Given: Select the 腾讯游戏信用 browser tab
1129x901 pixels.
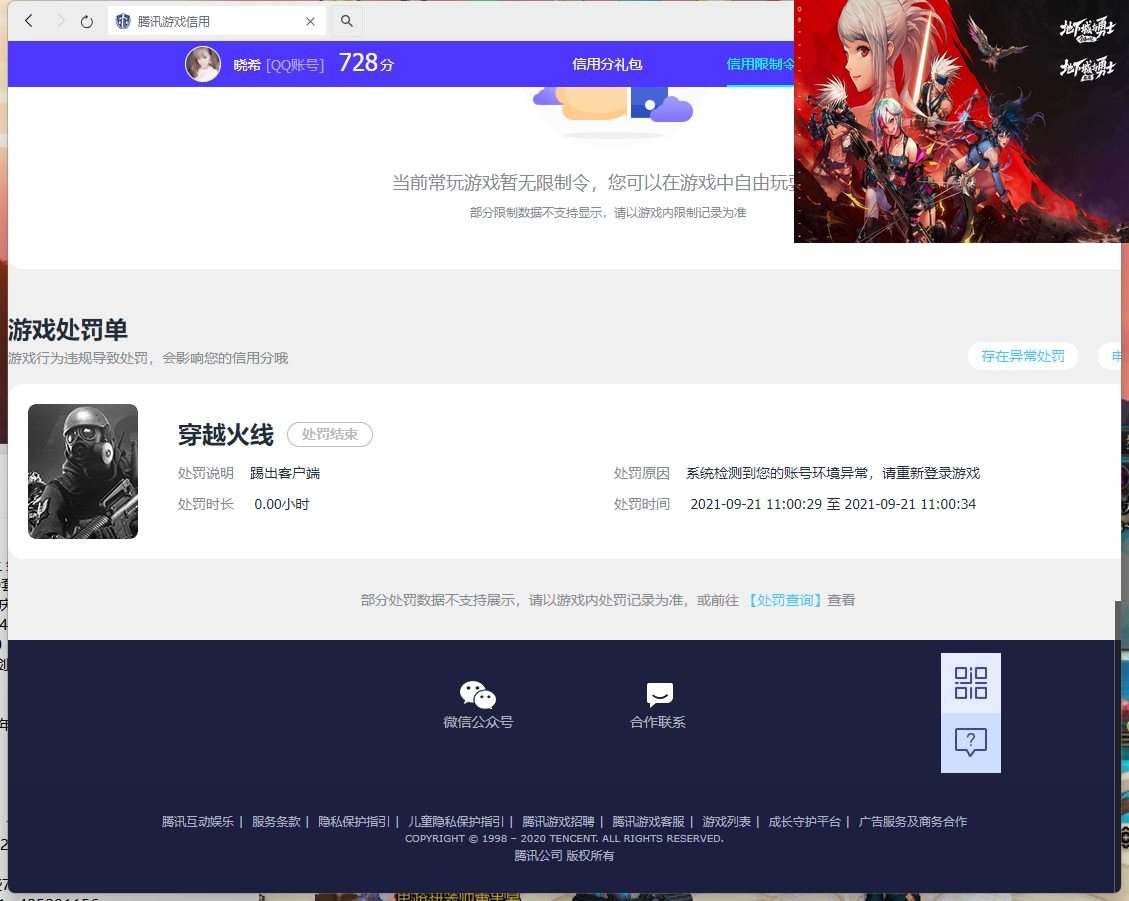Looking at the screenshot, I should tap(216, 22).
